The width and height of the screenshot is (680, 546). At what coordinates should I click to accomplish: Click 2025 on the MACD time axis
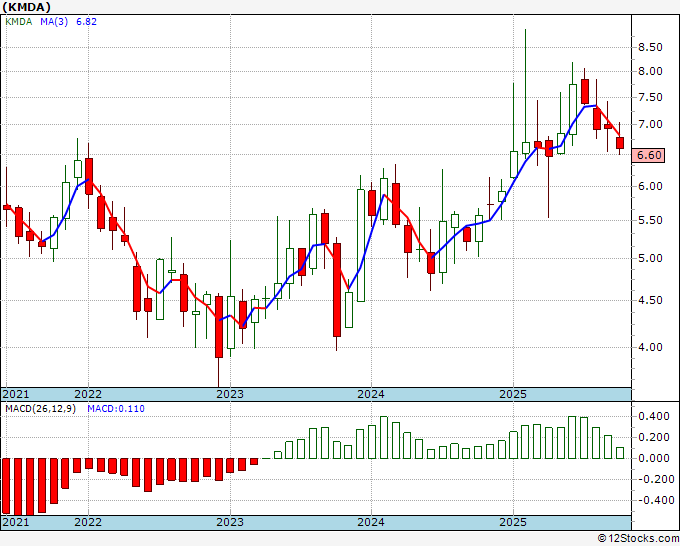coord(513,522)
